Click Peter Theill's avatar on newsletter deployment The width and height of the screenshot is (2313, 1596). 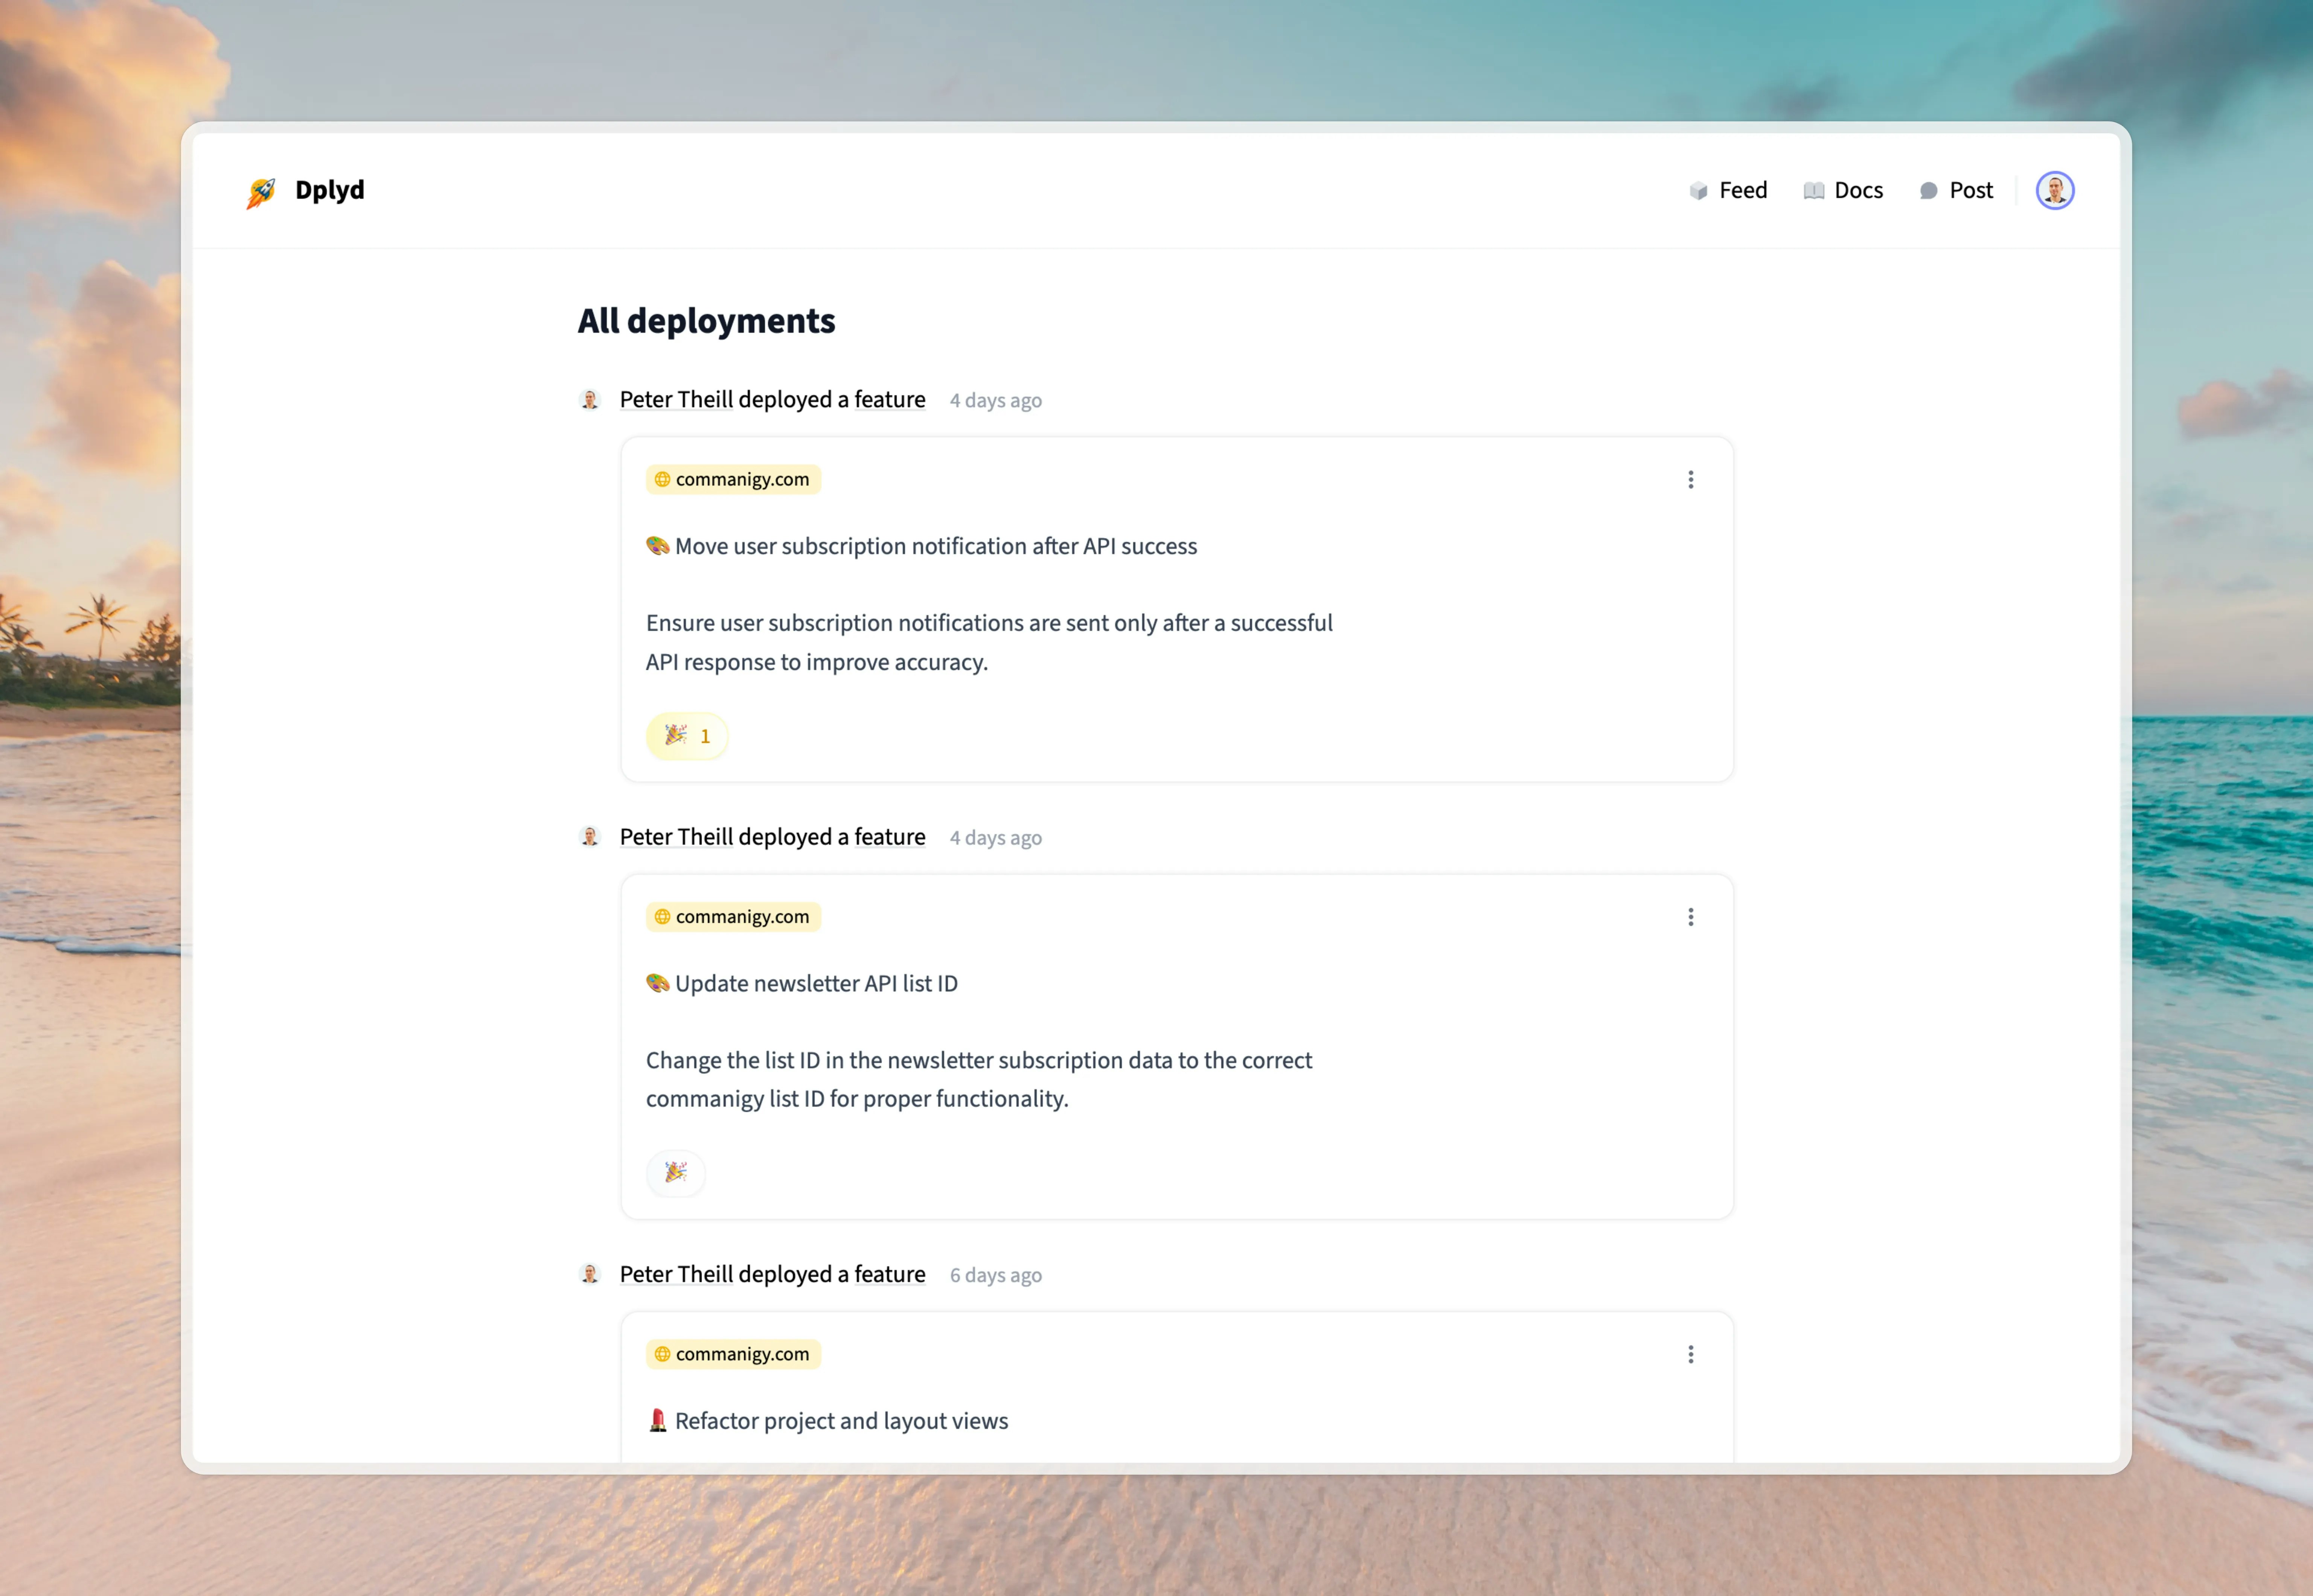590,837
